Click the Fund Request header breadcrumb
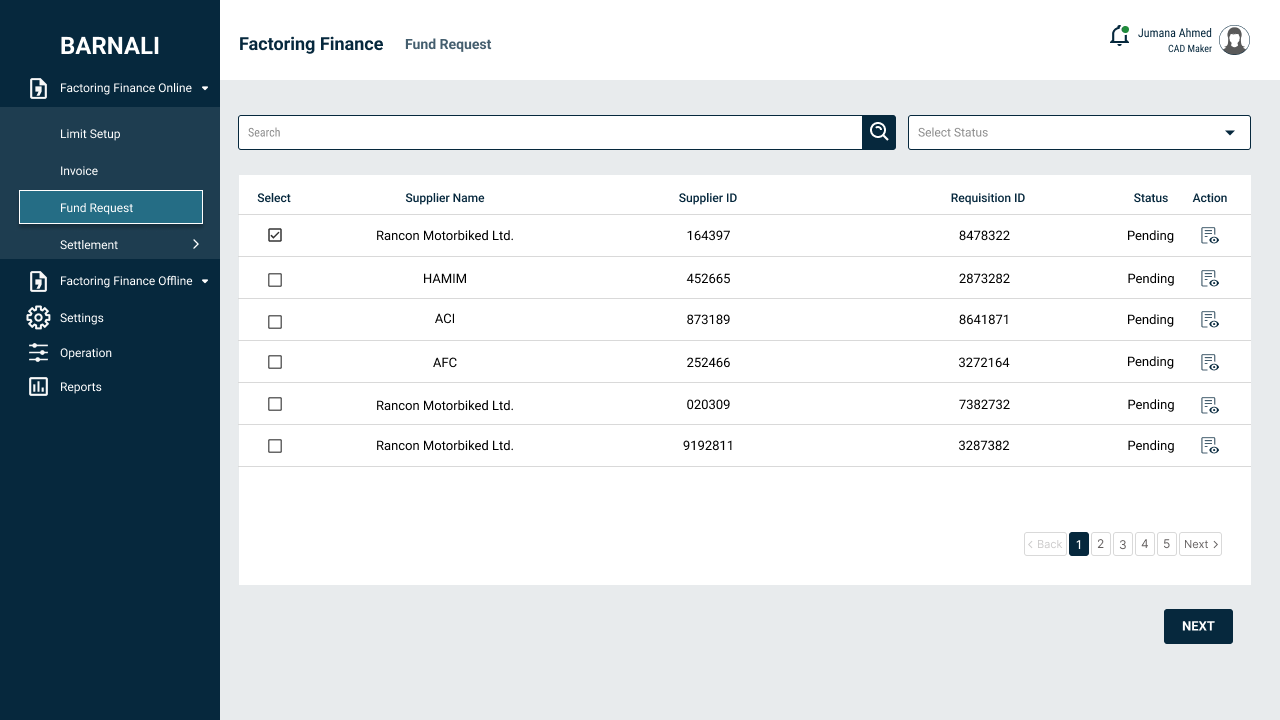The width and height of the screenshot is (1280, 720). click(x=448, y=44)
